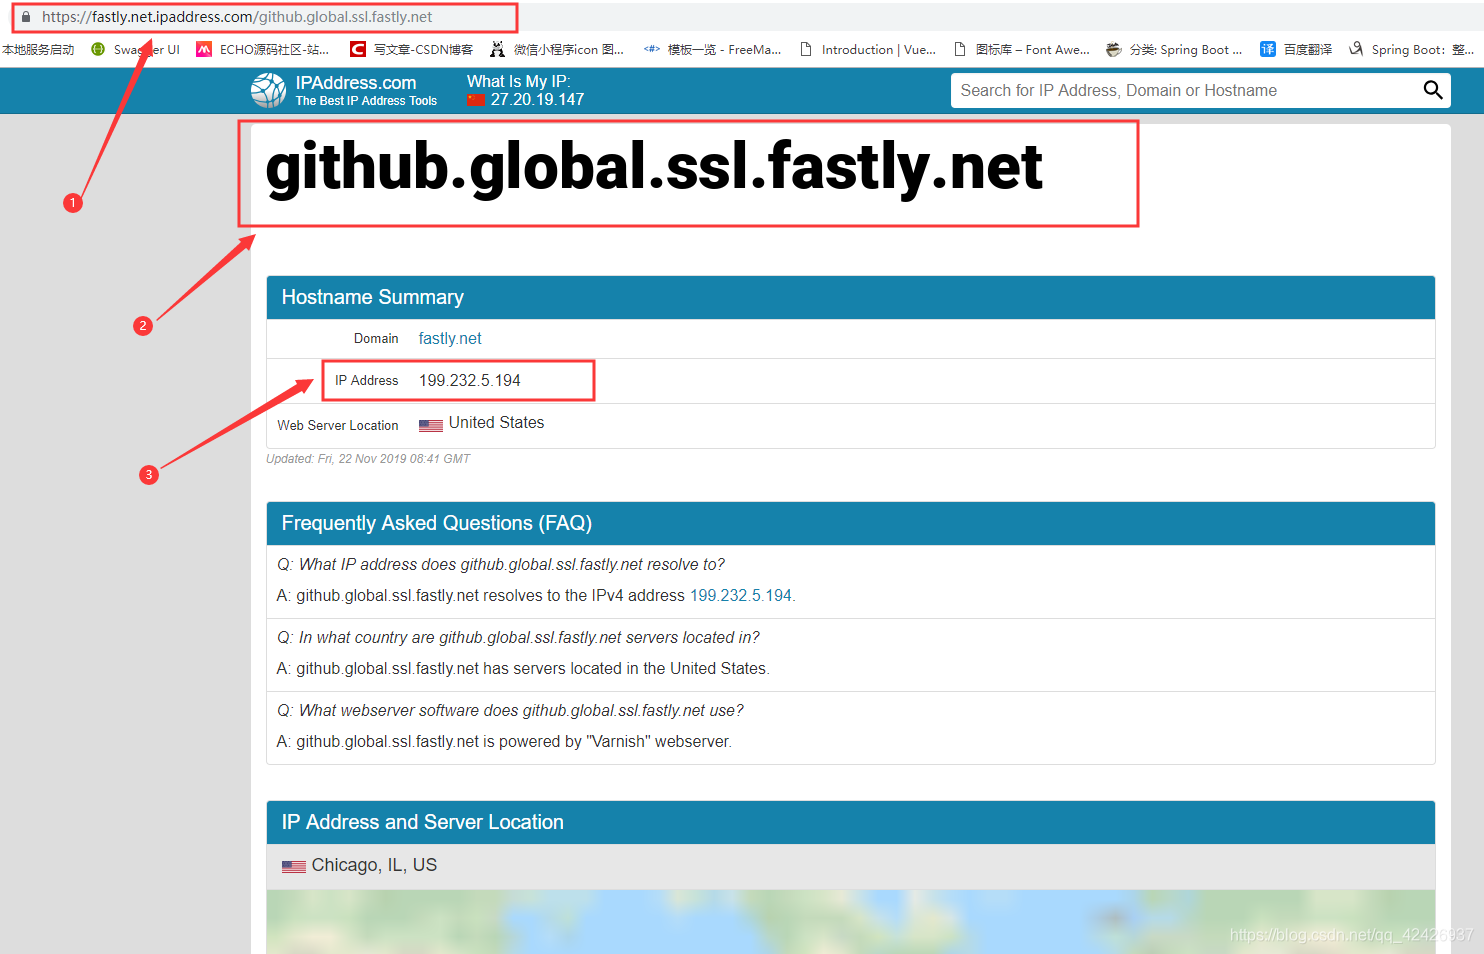Screen dimensions: 1484x954
Task: Click the FAQ question about resolved IP address
Action: tap(501, 565)
